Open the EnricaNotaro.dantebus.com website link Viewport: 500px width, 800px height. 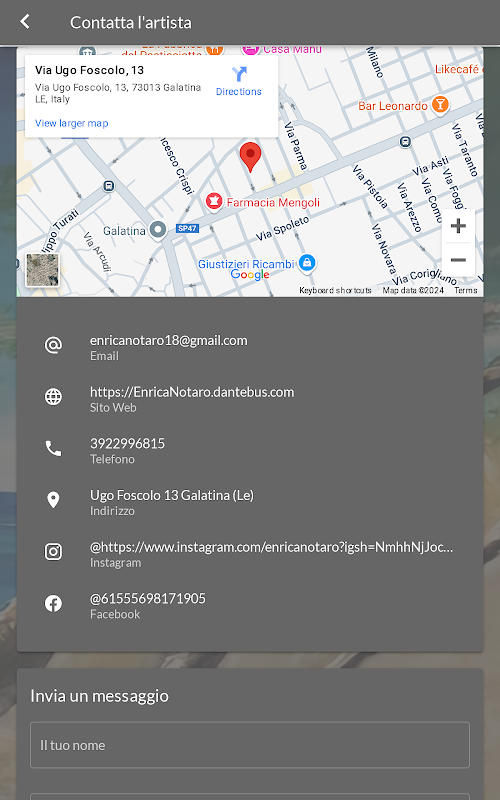pyautogui.click(x=192, y=392)
